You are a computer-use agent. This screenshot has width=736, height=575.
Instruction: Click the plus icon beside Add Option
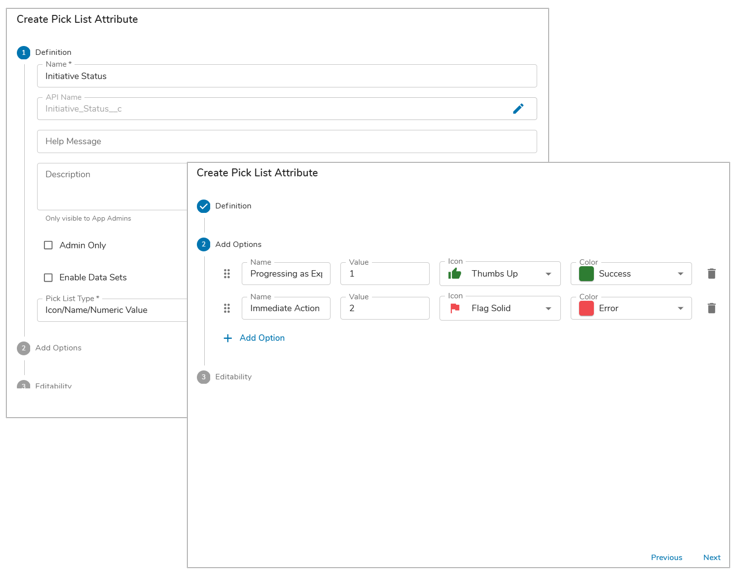tap(227, 339)
